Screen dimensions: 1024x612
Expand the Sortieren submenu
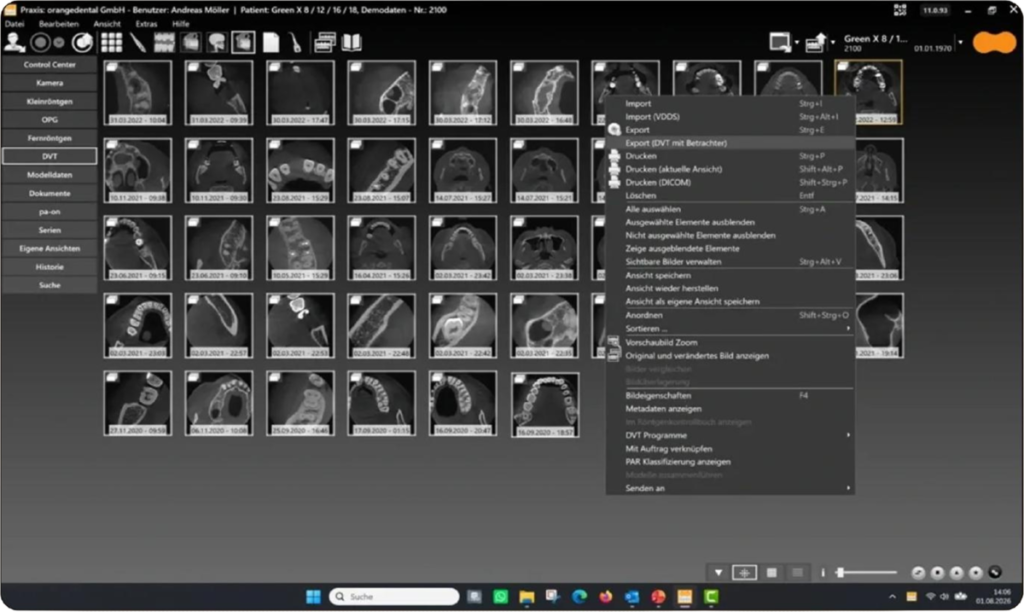848,329
